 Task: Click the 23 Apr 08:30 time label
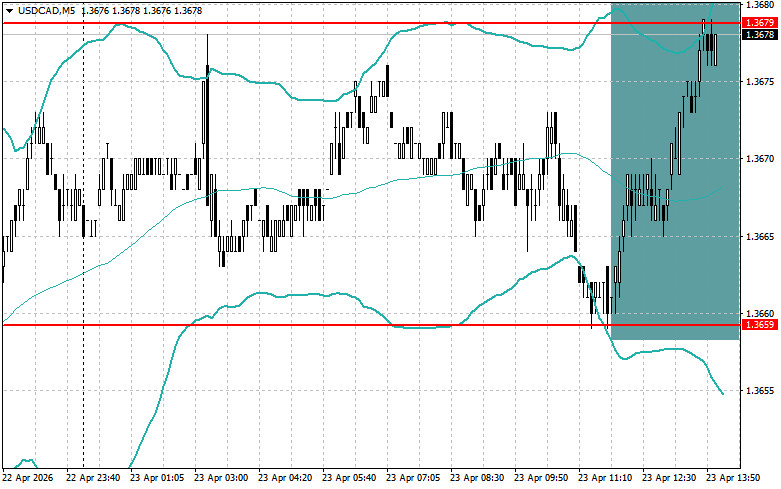pyautogui.click(x=477, y=478)
